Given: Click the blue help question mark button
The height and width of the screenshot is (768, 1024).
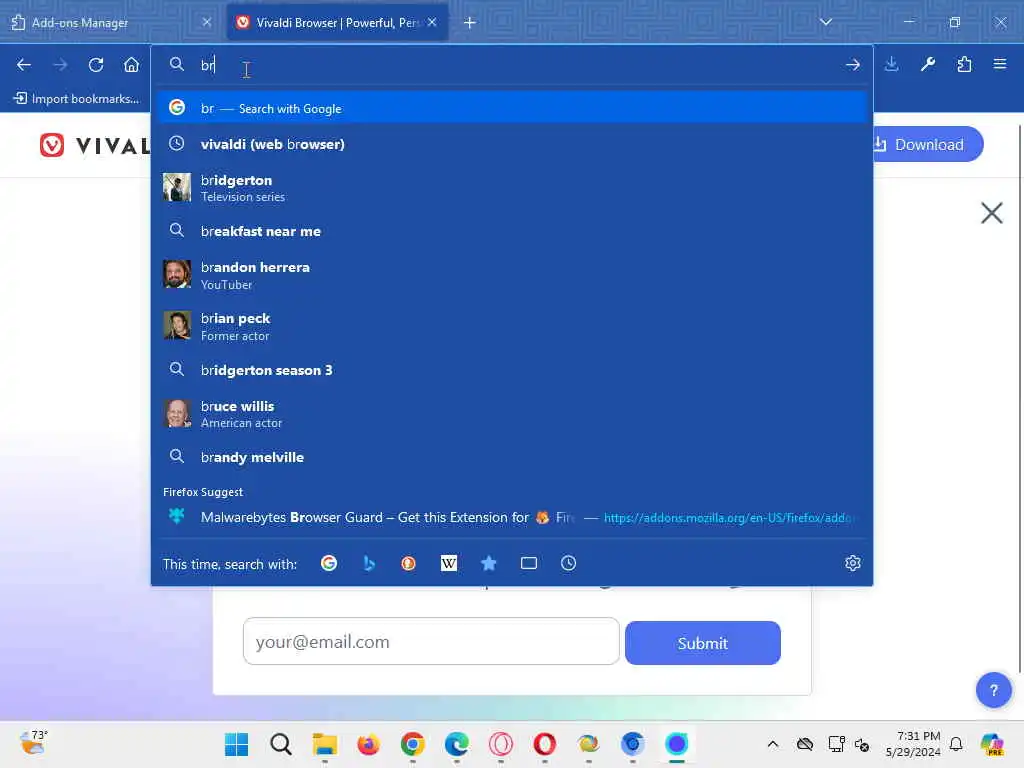Looking at the screenshot, I should (993, 690).
